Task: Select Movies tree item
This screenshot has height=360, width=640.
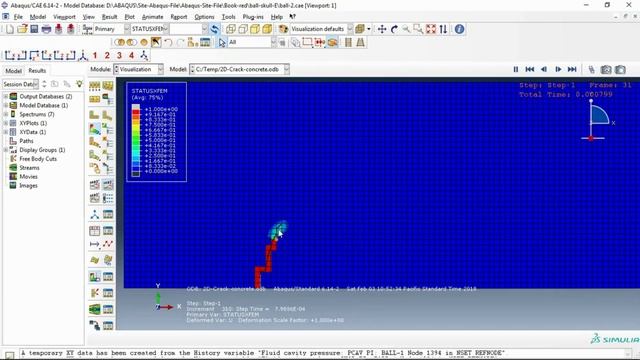Action: point(28,177)
